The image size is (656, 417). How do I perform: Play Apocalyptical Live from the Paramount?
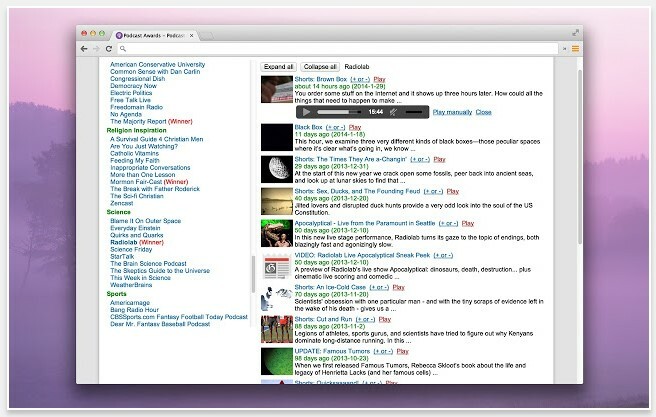(x=468, y=223)
